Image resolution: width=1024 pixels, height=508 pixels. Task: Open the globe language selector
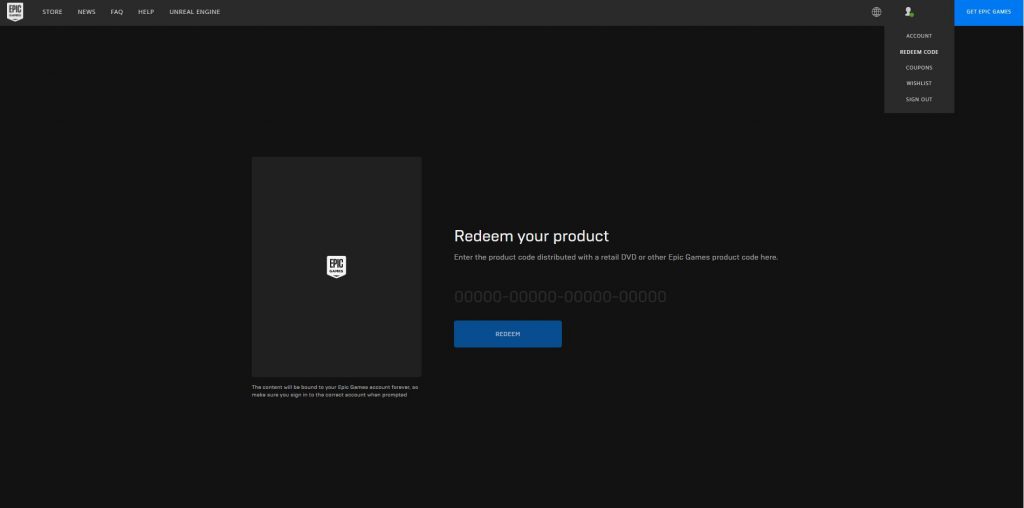point(876,12)
